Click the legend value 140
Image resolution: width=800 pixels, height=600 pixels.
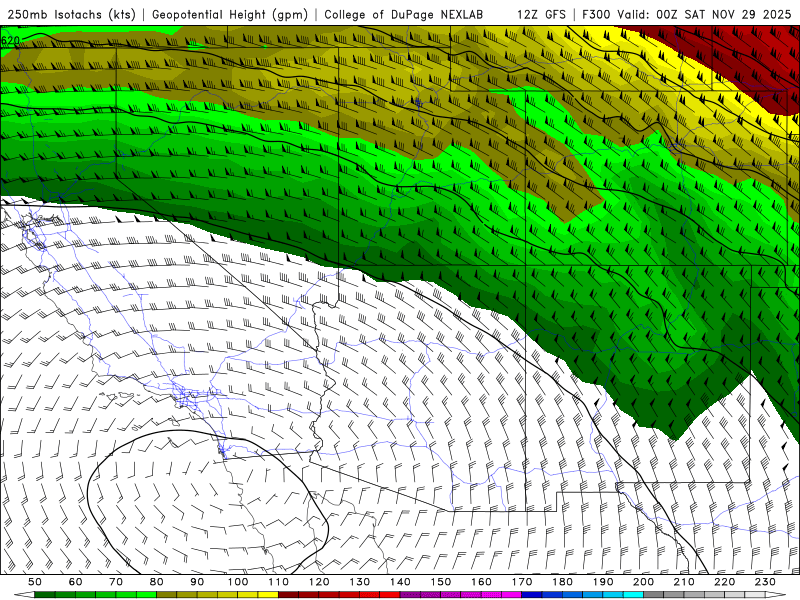[x=400, y=582]
